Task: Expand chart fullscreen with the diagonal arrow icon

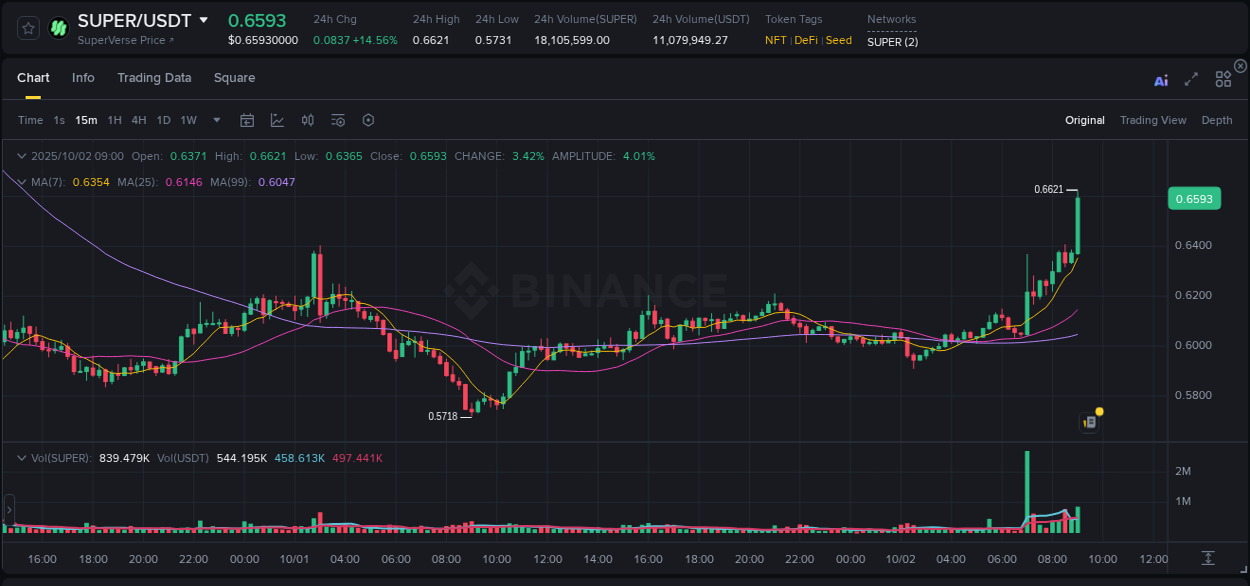Action: click(1191, 80)
